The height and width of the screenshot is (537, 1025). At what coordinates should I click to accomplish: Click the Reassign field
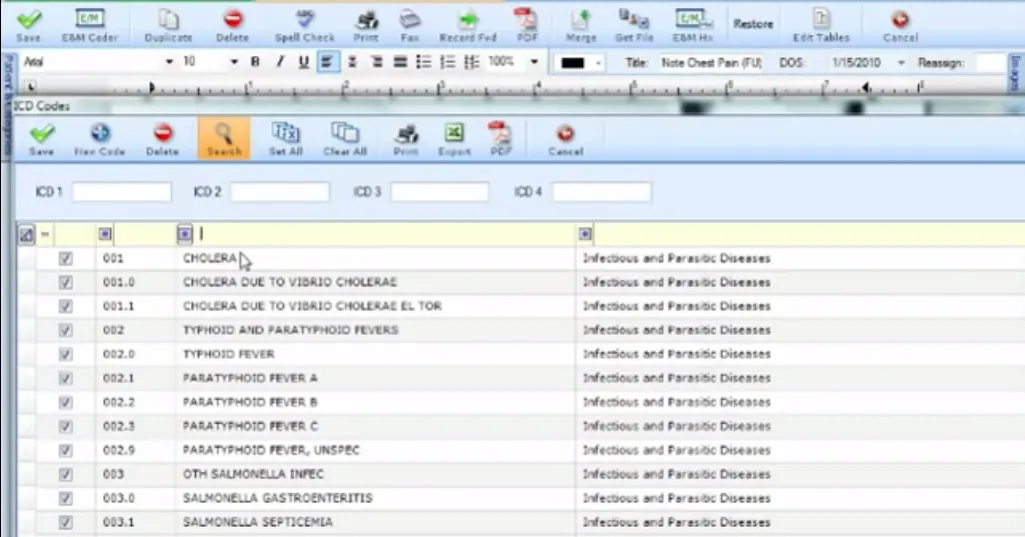[990, 63]
